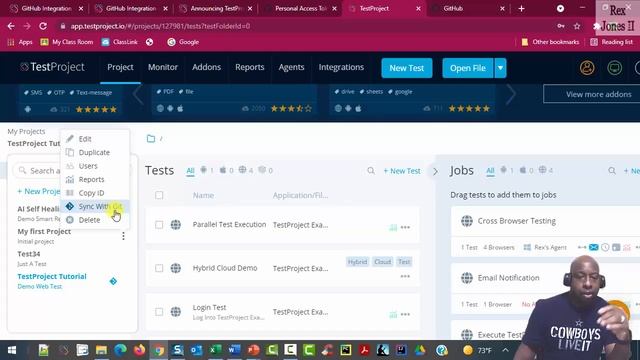Click the user profile avatar icon

[587, 68]
